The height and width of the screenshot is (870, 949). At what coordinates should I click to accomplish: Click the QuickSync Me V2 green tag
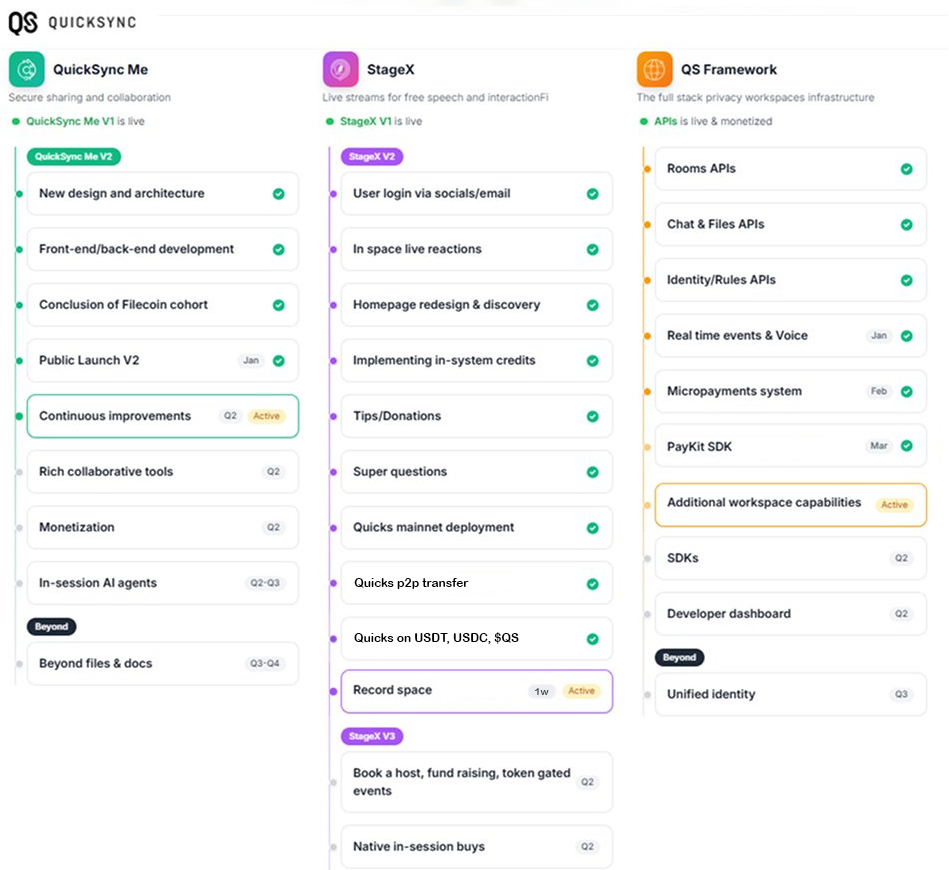click(x=73, y=156)
